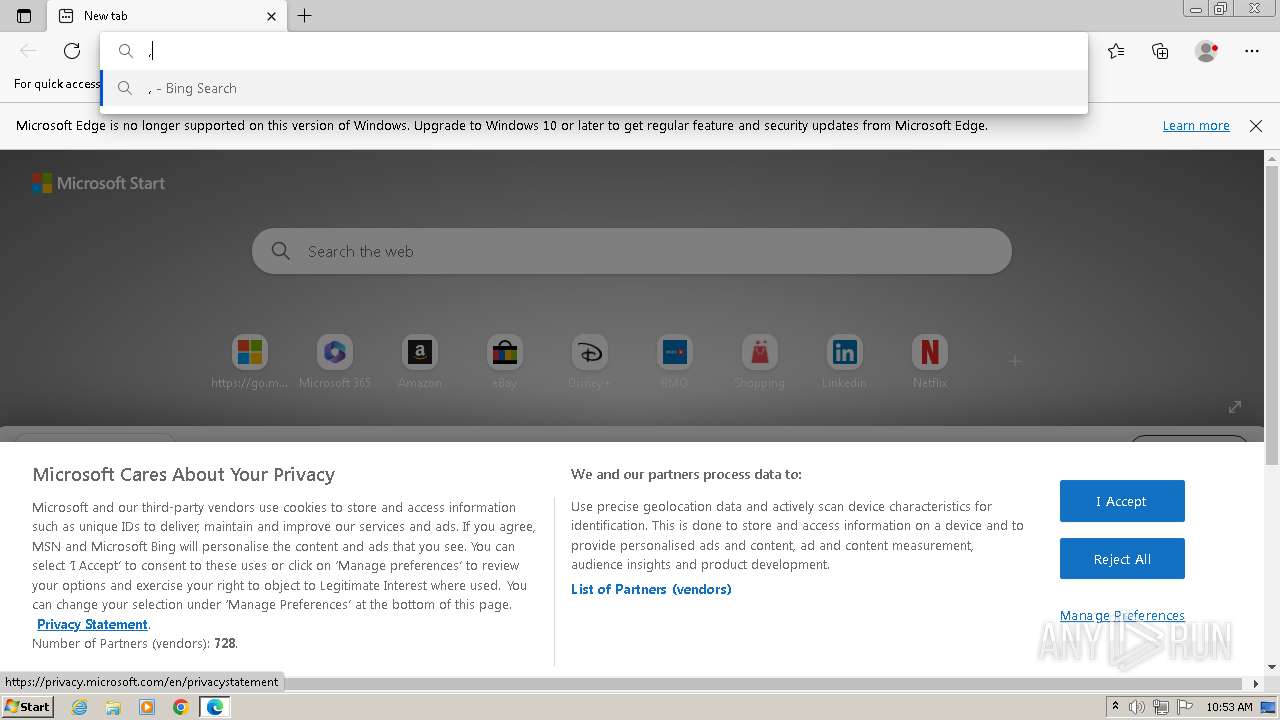1280x720 pixels.
Task: Open the Windows Start button
Action: (x=27, y=707)
